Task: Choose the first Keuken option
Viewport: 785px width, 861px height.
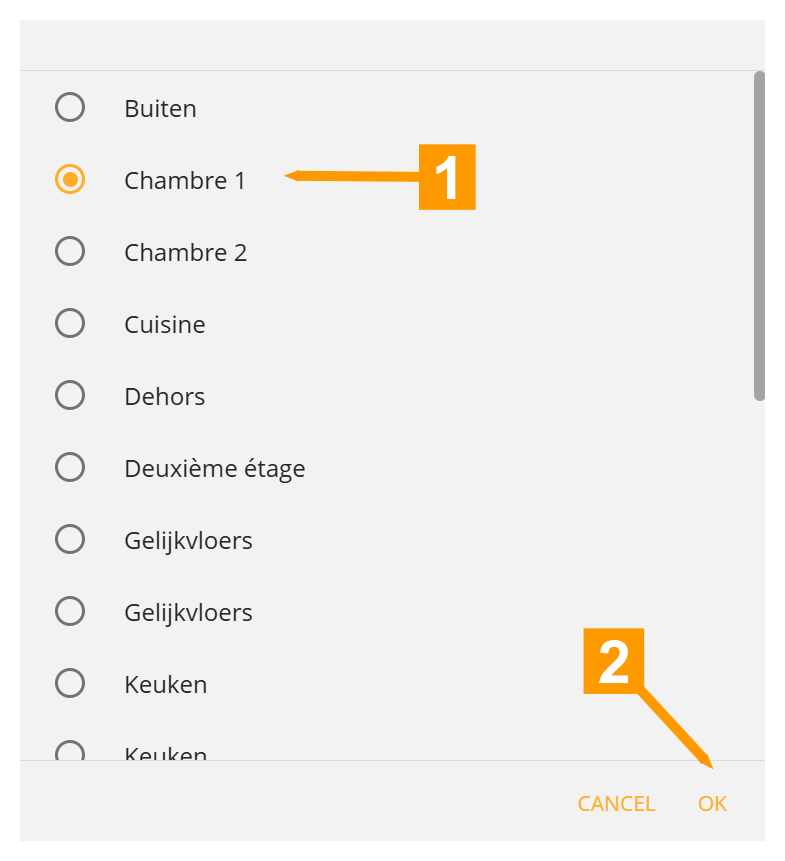Action: [x=70, y=683]
